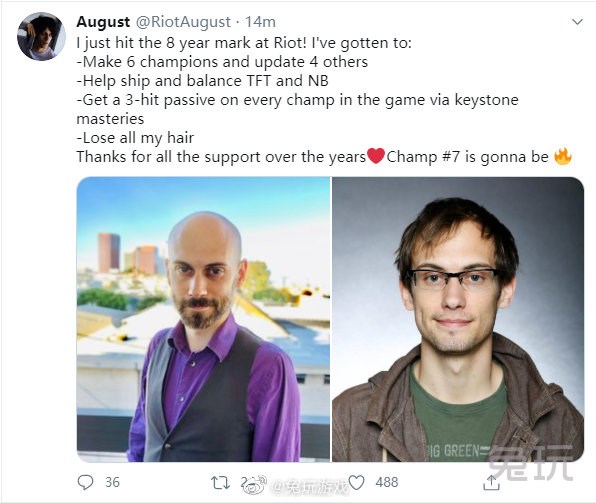Open the bald man photo

(203, 319)
